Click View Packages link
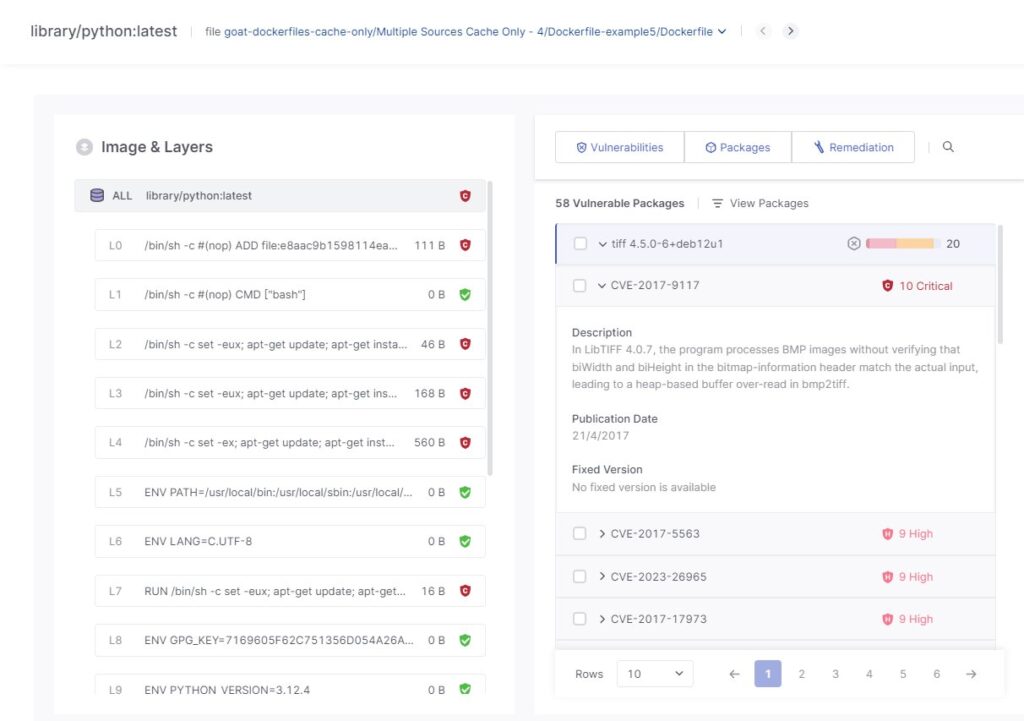1024x721 pixels. (x=760, y=203)
